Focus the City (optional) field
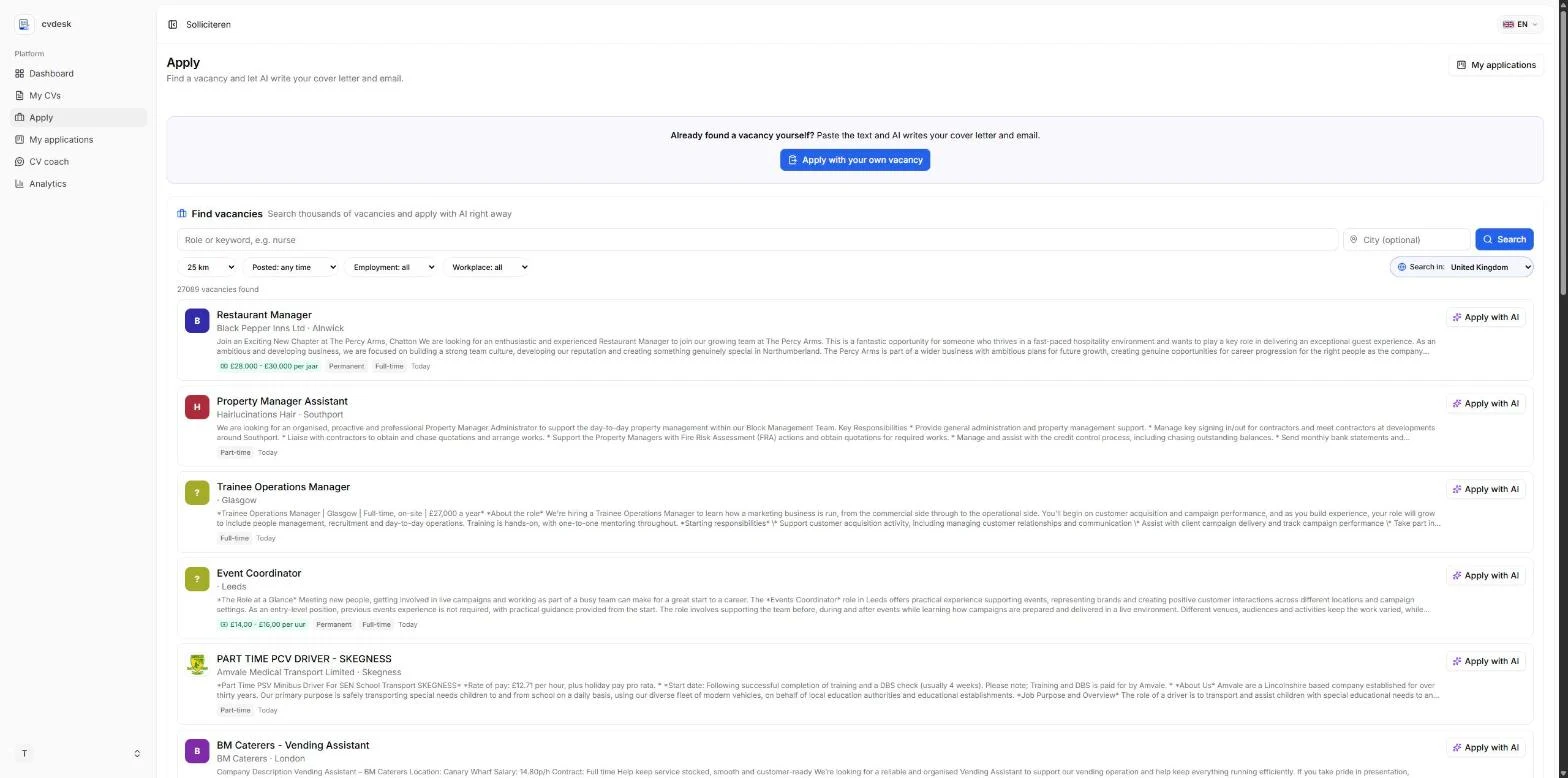The height and width of the screenshot is (778, 1568). coord(1407,240)
